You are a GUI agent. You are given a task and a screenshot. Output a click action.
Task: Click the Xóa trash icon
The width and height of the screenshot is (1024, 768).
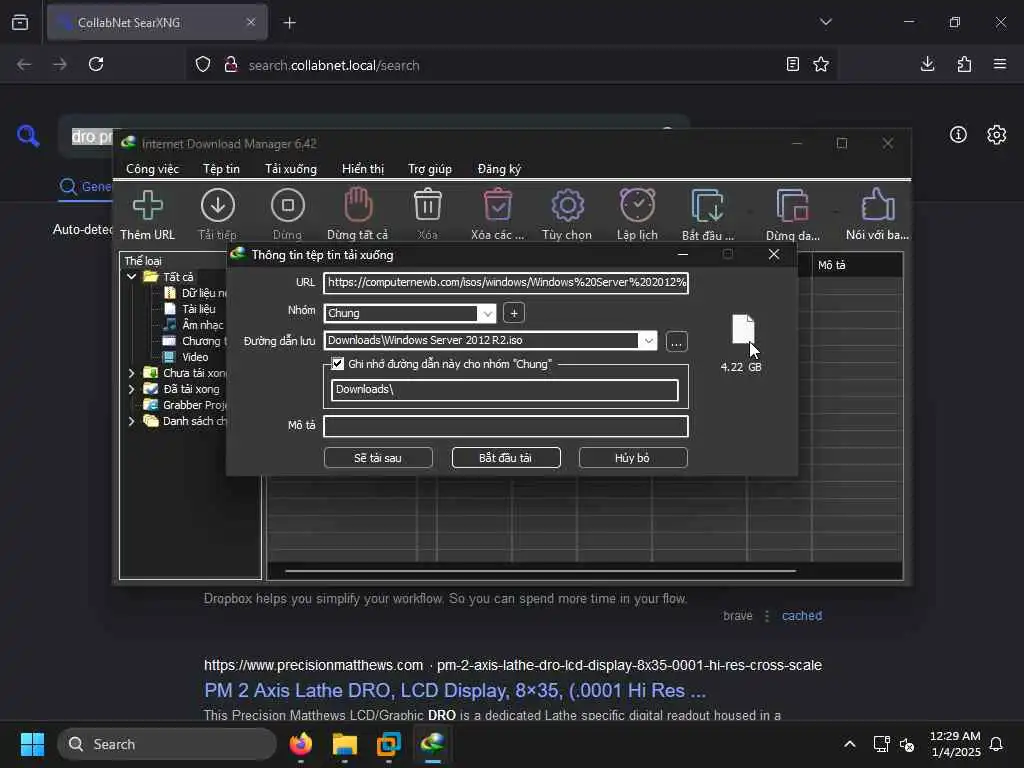click(x=428, y=214)
